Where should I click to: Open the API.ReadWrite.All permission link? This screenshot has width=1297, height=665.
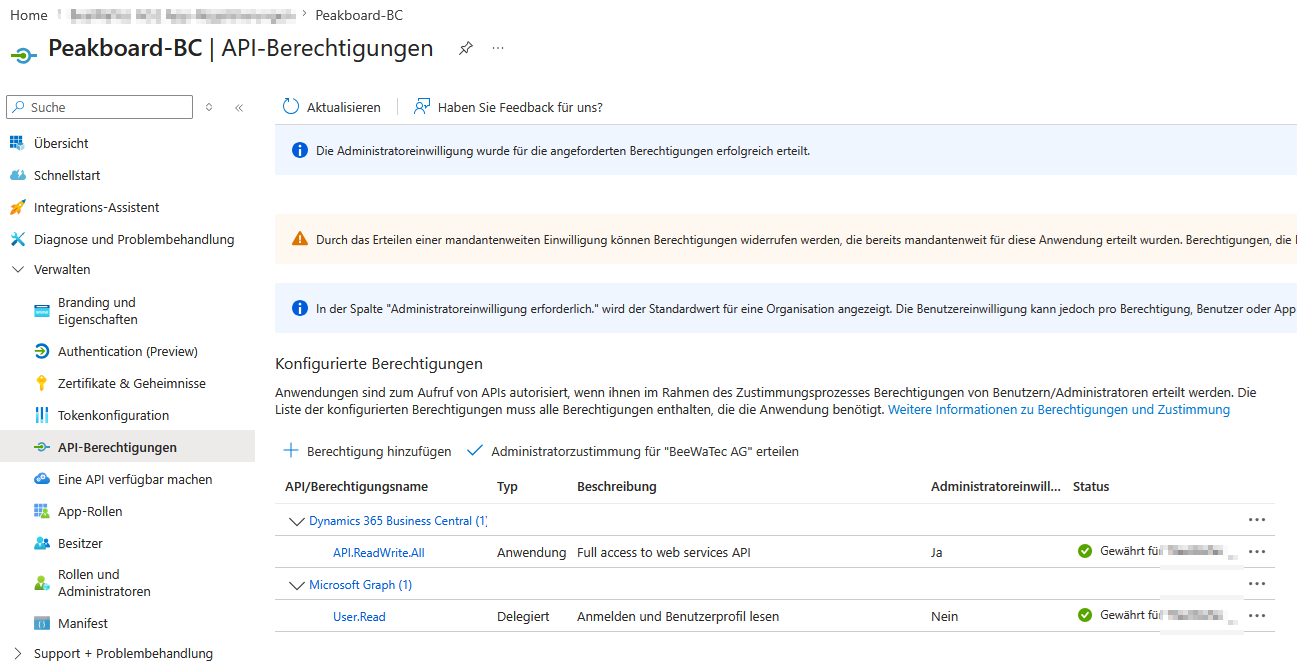(378, 552)
